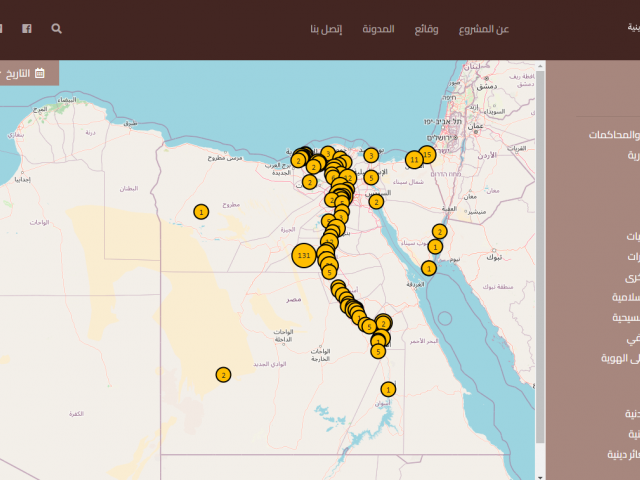Go to المدونة blog page
The image size is (640, 480).
(x=378, y=29)
